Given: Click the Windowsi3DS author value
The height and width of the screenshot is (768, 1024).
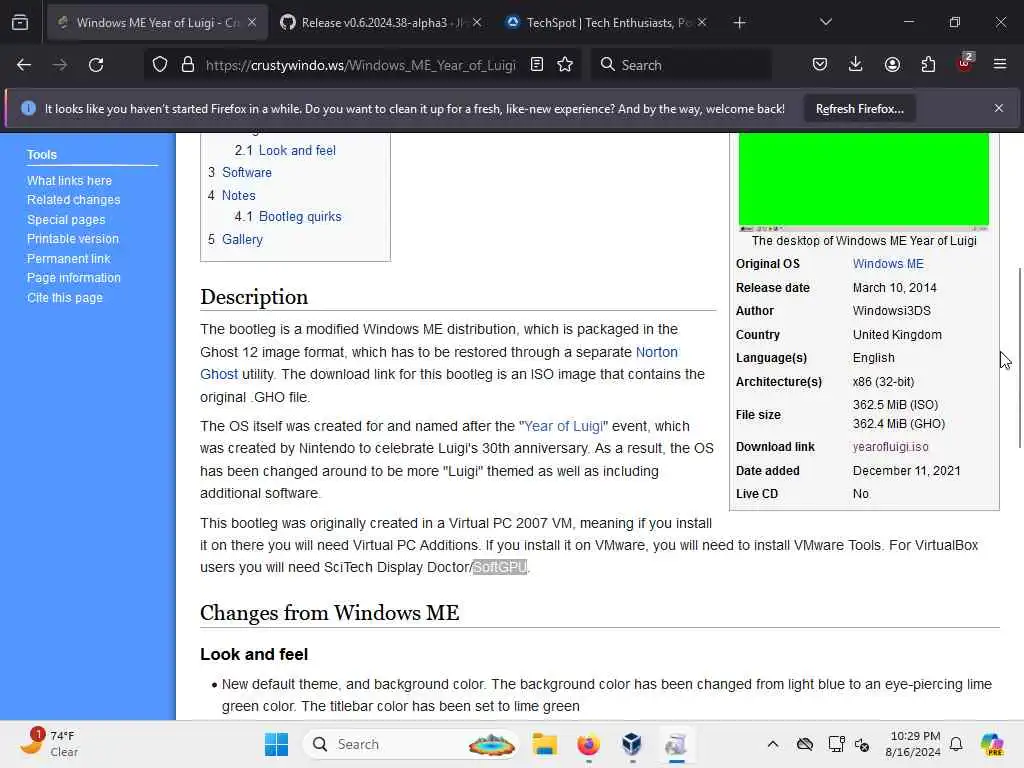Looking at the screenshot, I should point(891,311).
